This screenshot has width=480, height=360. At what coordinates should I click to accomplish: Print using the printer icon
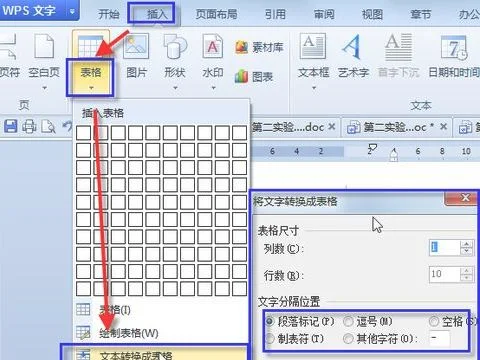click(x=29, y=127)
